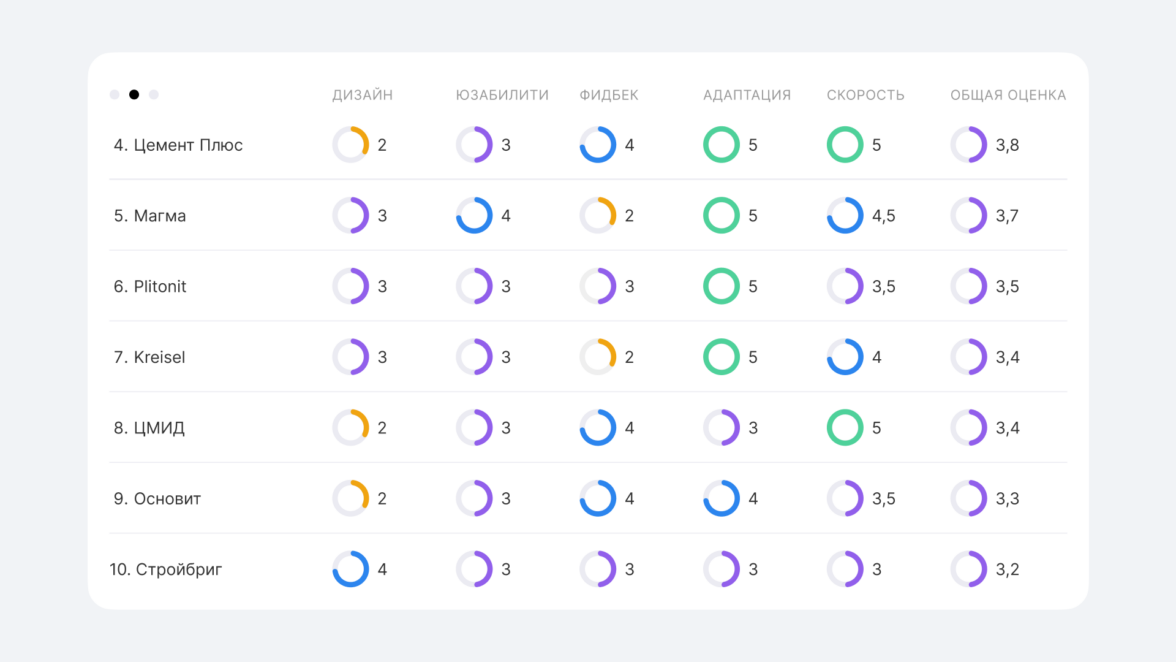Click ЦМИД feedback progress ring
Viewport: 1176px width, 662px height.
click(x=598, y=428)
